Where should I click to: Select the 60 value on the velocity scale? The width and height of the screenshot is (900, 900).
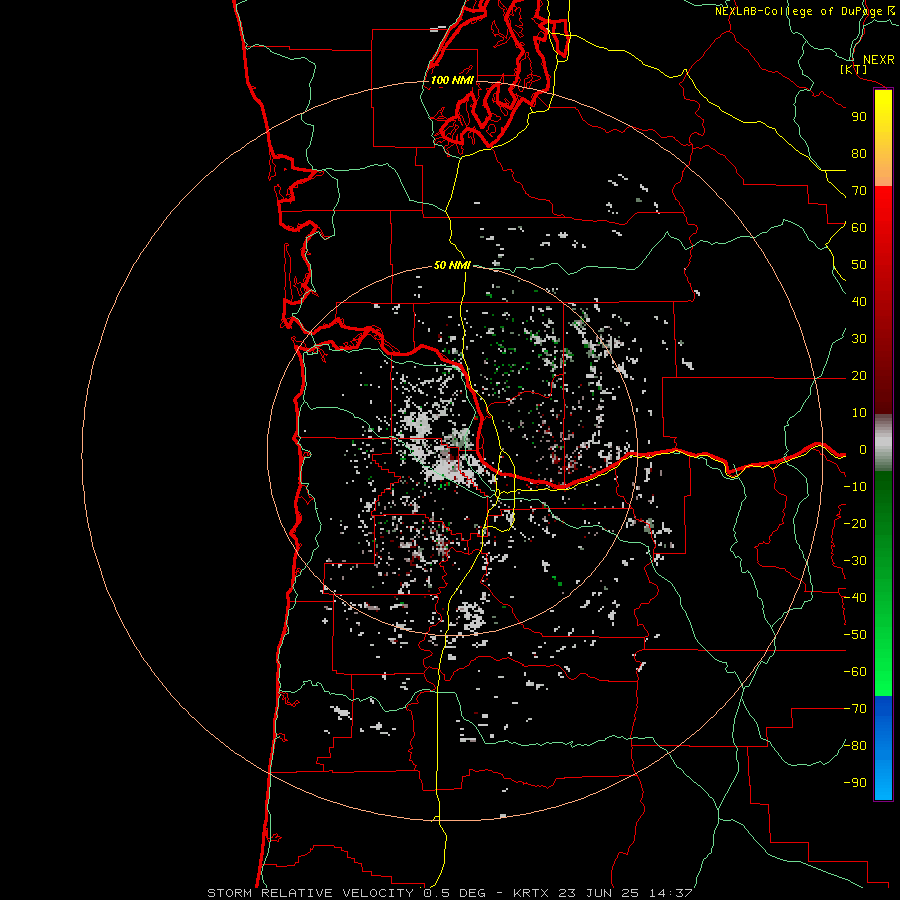pyautogui.click(x=859, y=227)
